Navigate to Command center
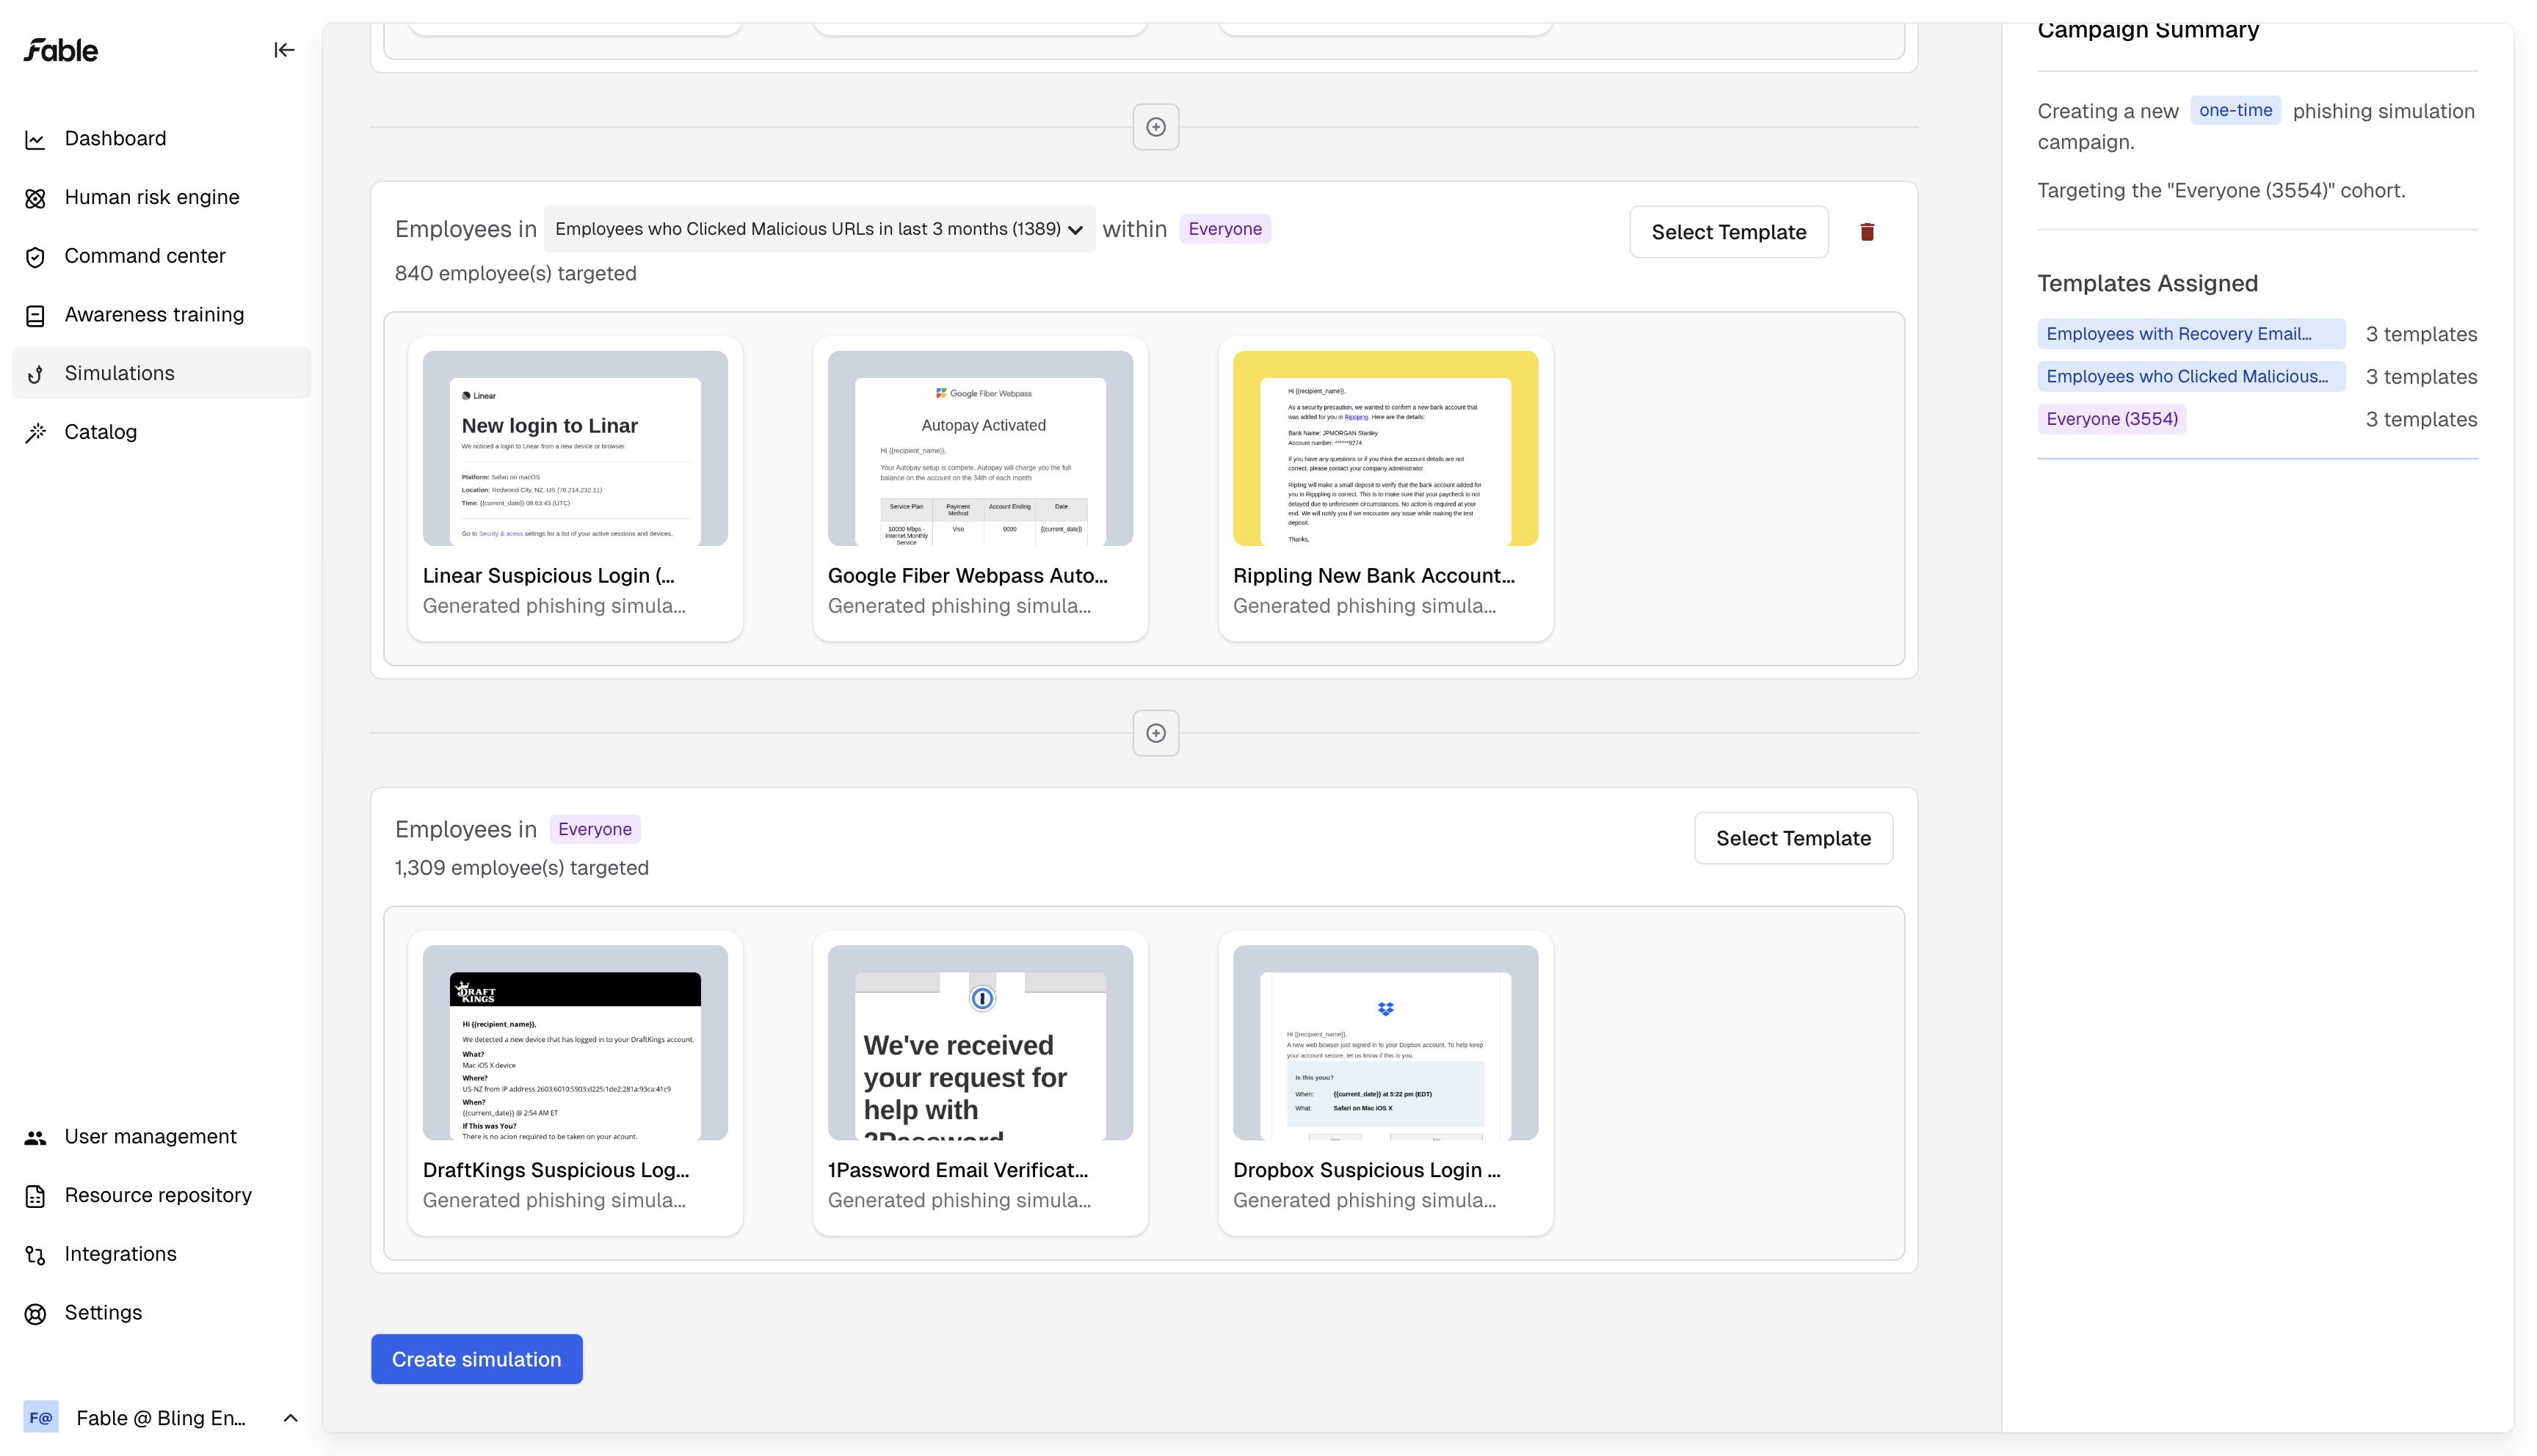Screen dimensions: 2537x1456 click(x=161, y=256)
